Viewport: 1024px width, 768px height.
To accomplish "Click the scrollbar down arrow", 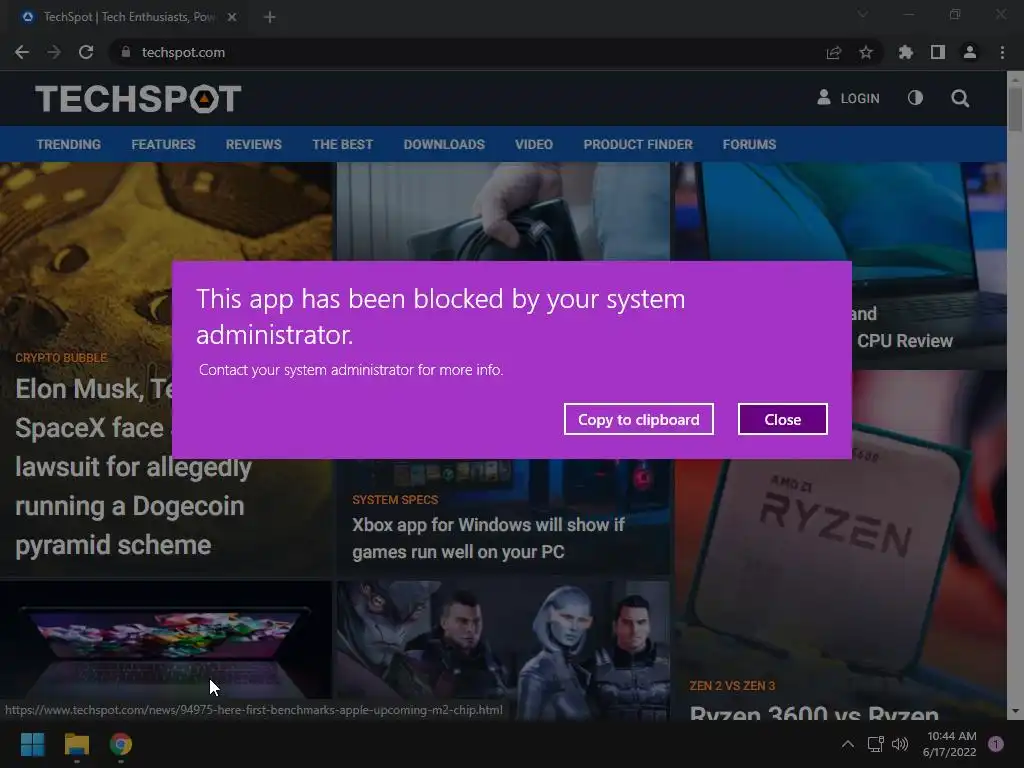I will [1015, 711].
